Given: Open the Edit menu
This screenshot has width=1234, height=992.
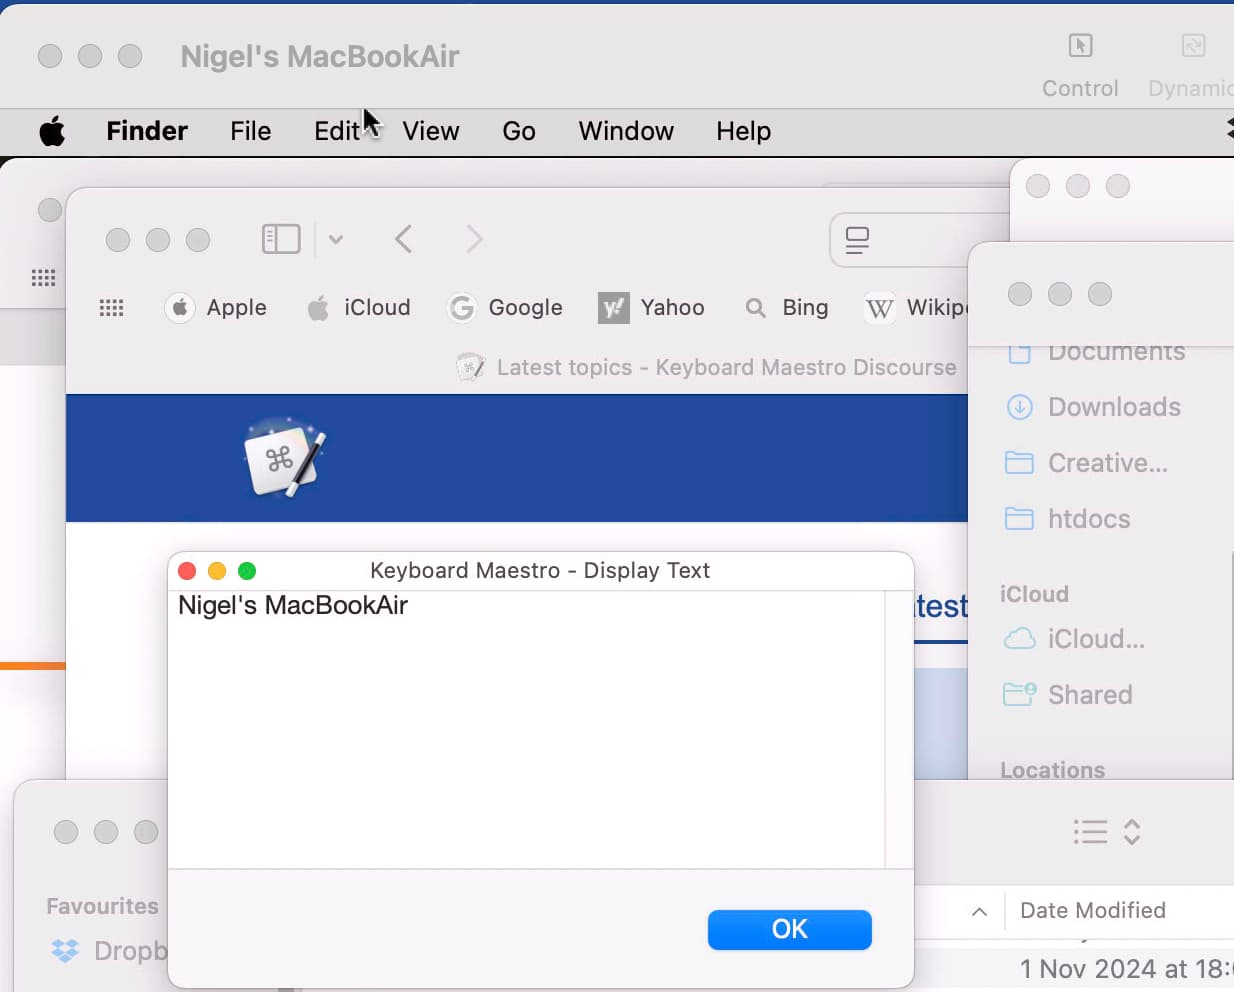Looking at the screenshot, I should [x=336, y=131].
